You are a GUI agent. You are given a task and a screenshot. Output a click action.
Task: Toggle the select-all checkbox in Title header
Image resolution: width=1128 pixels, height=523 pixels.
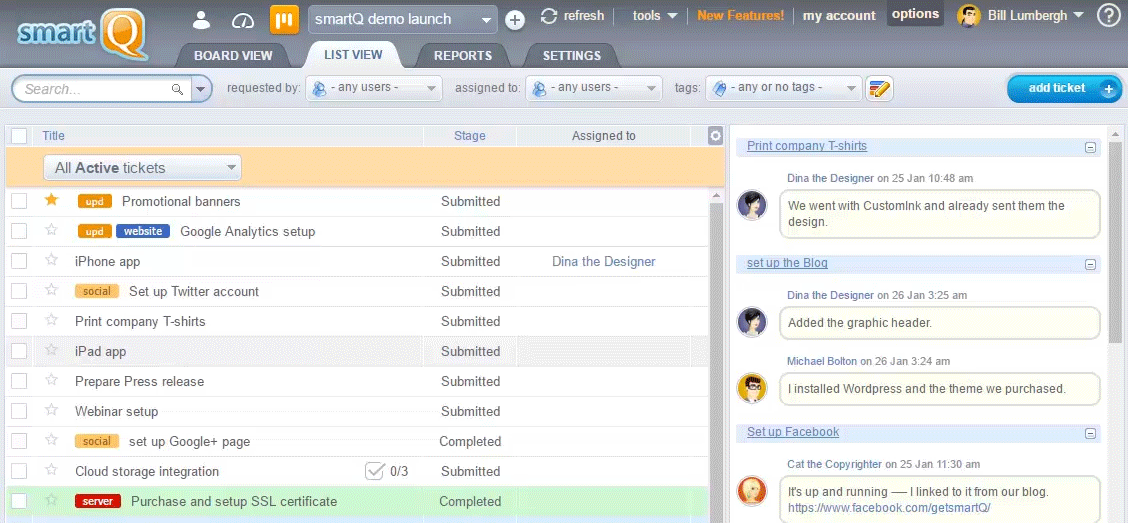[x=19, y=136]
